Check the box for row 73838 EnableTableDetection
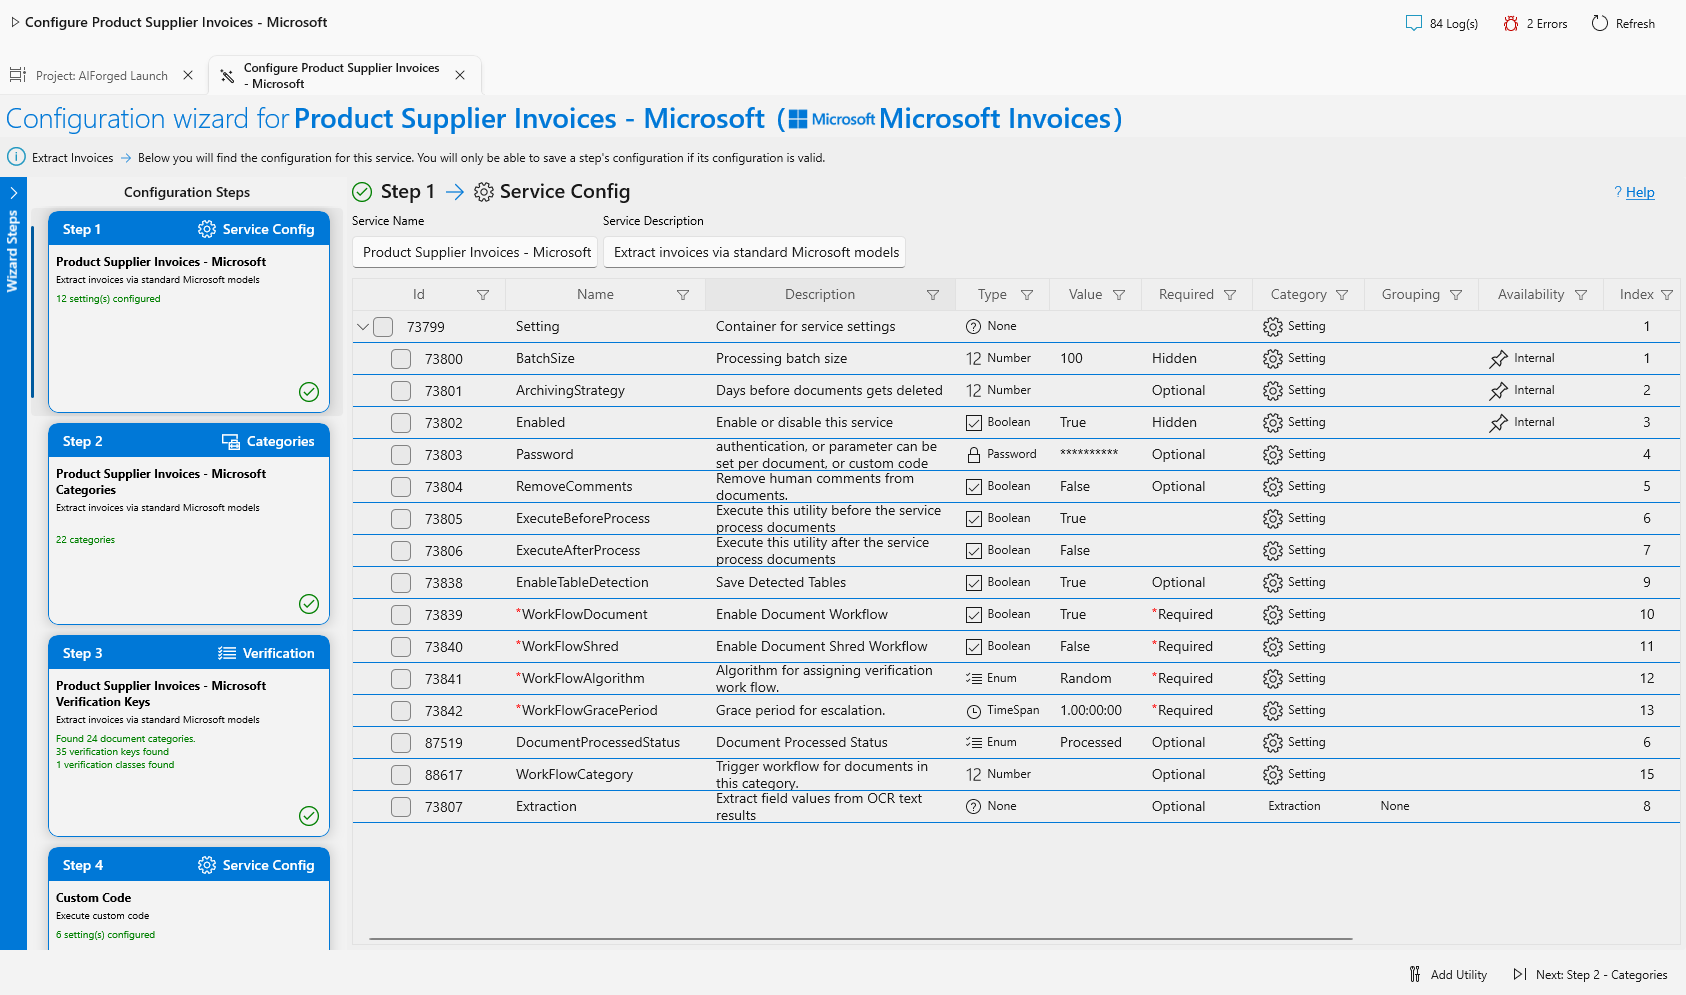Screen dimensions: 1686x995 [401, 583]
